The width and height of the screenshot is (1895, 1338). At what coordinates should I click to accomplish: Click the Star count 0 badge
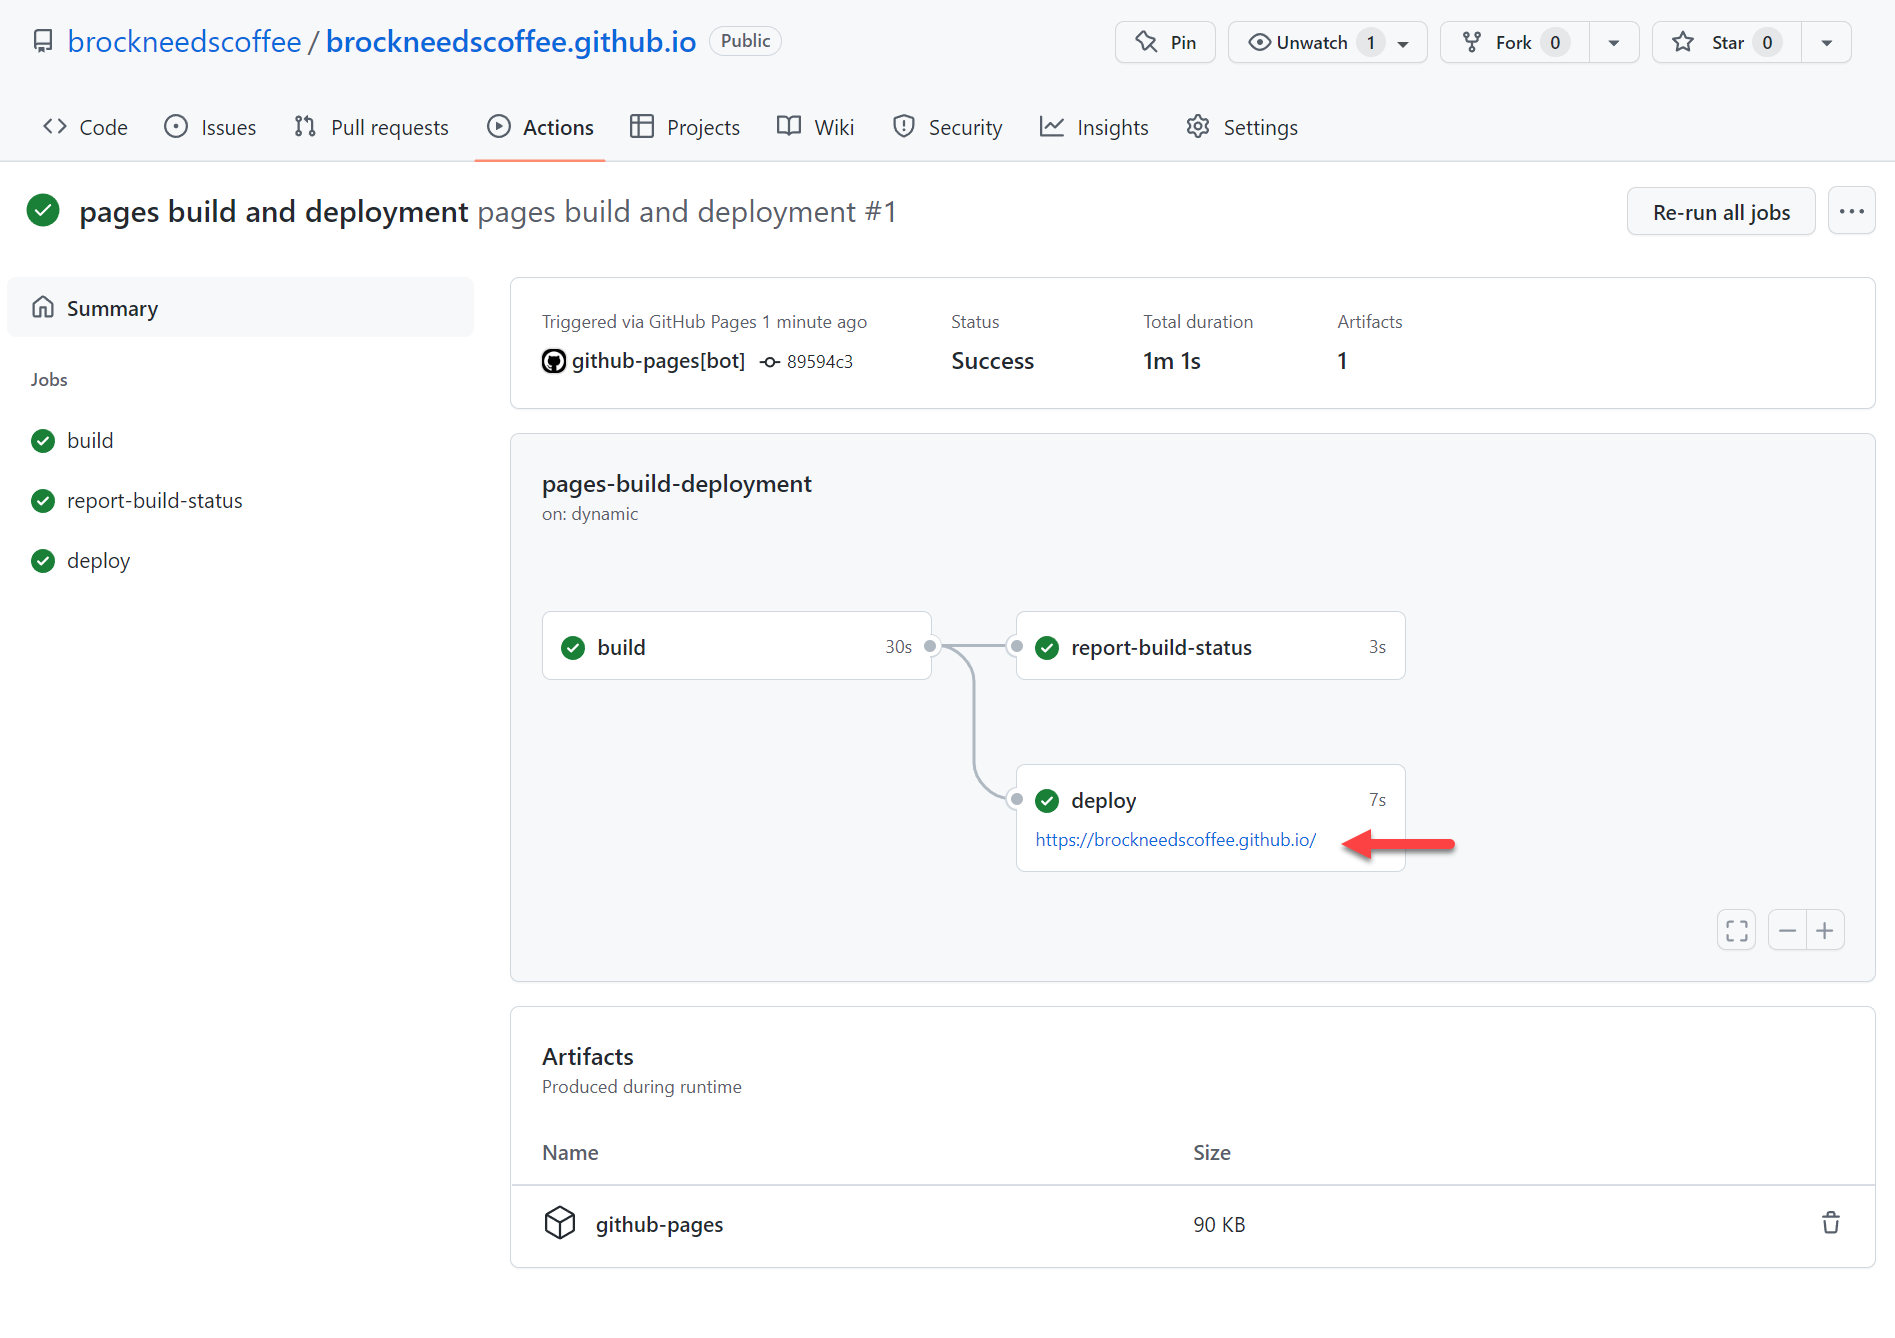click(x=1766, y=42)
